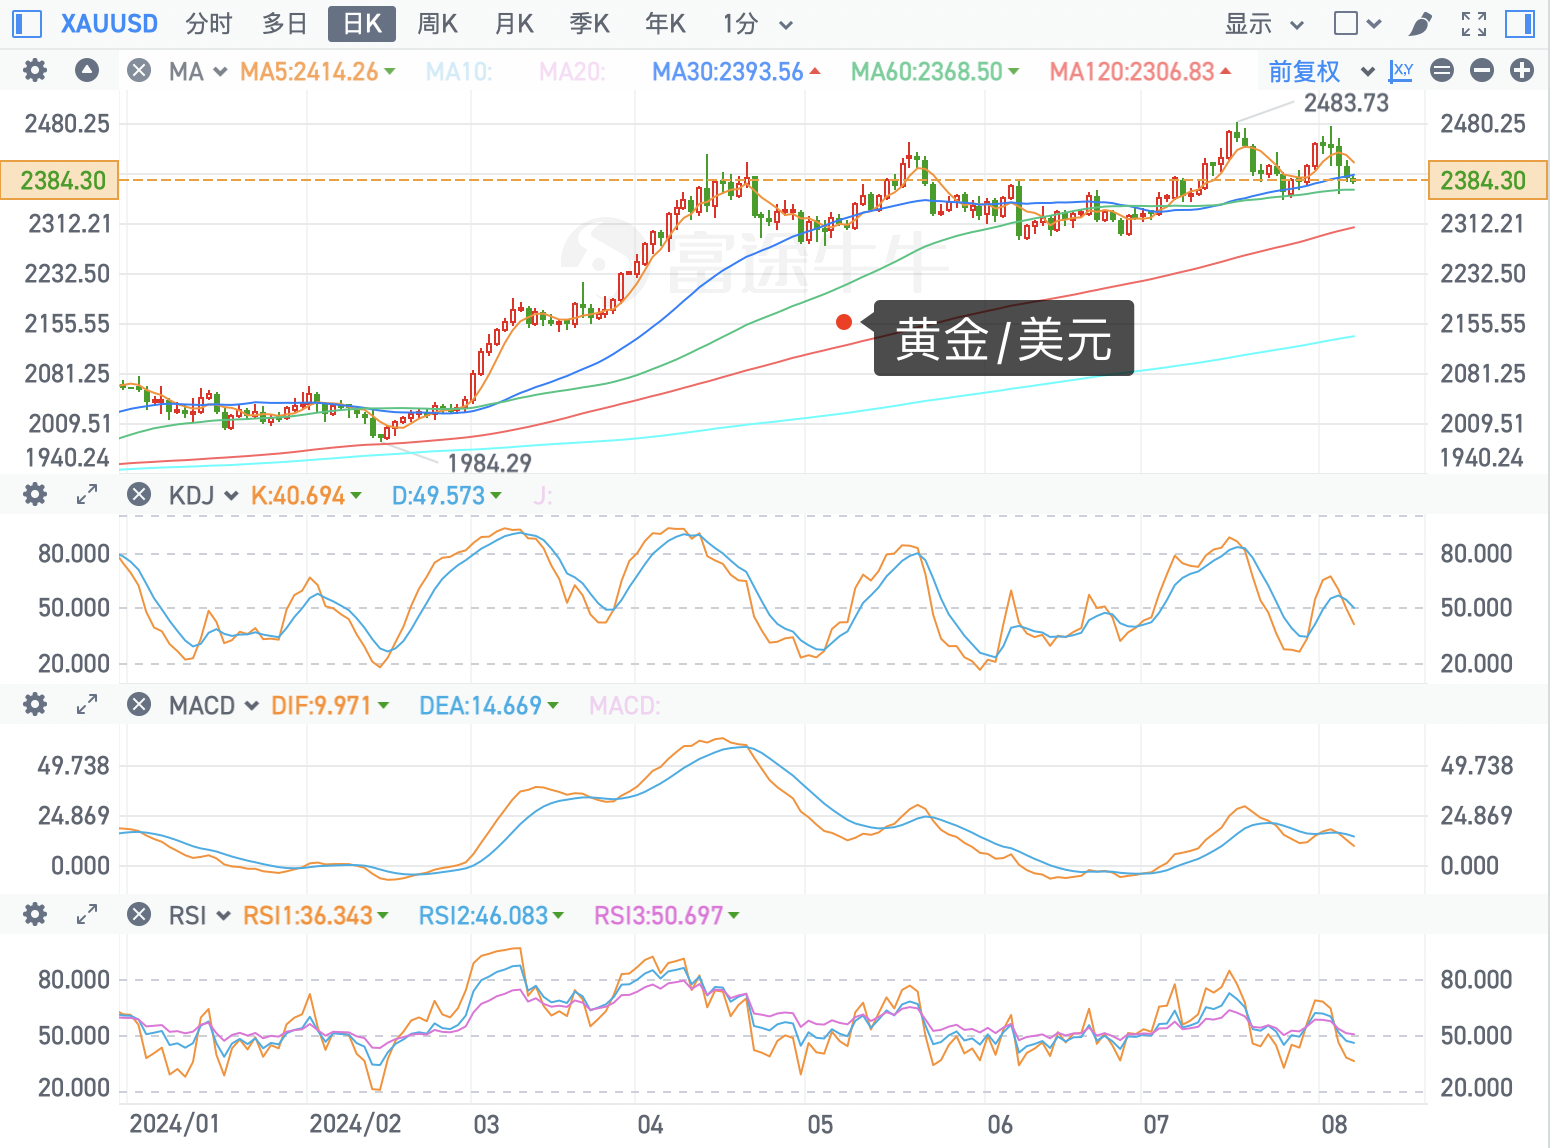
Task: Switch to the 年K yearly tab
Action: tap(666, 23)
